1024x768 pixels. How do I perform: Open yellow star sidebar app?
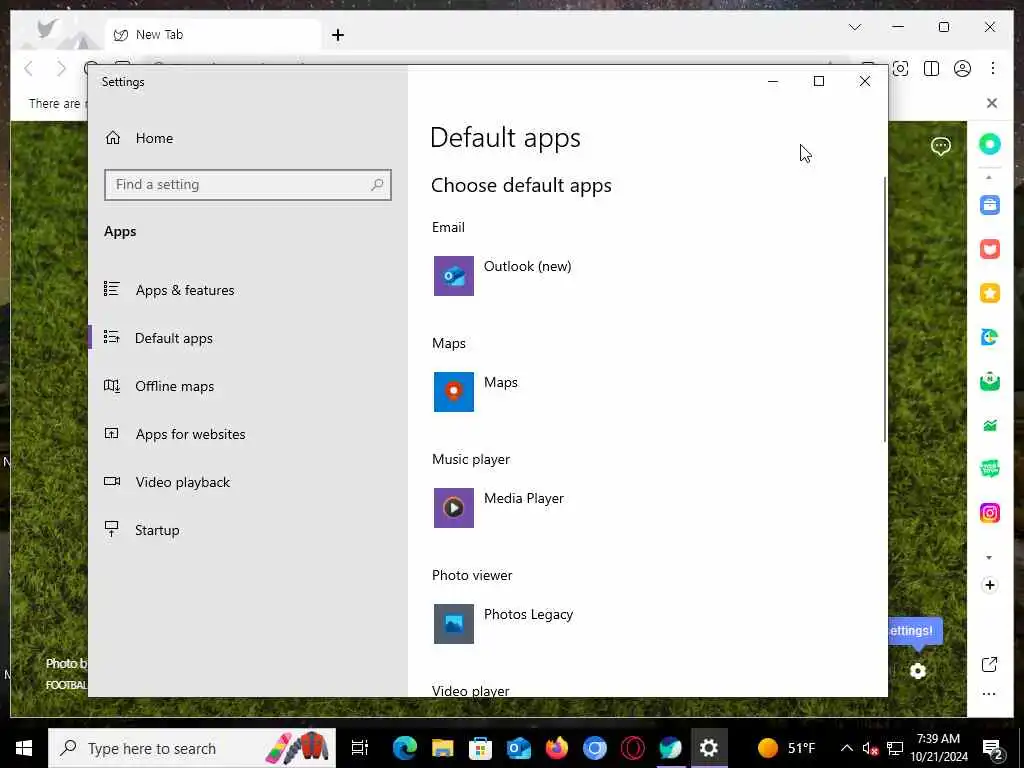click(989, 293)
